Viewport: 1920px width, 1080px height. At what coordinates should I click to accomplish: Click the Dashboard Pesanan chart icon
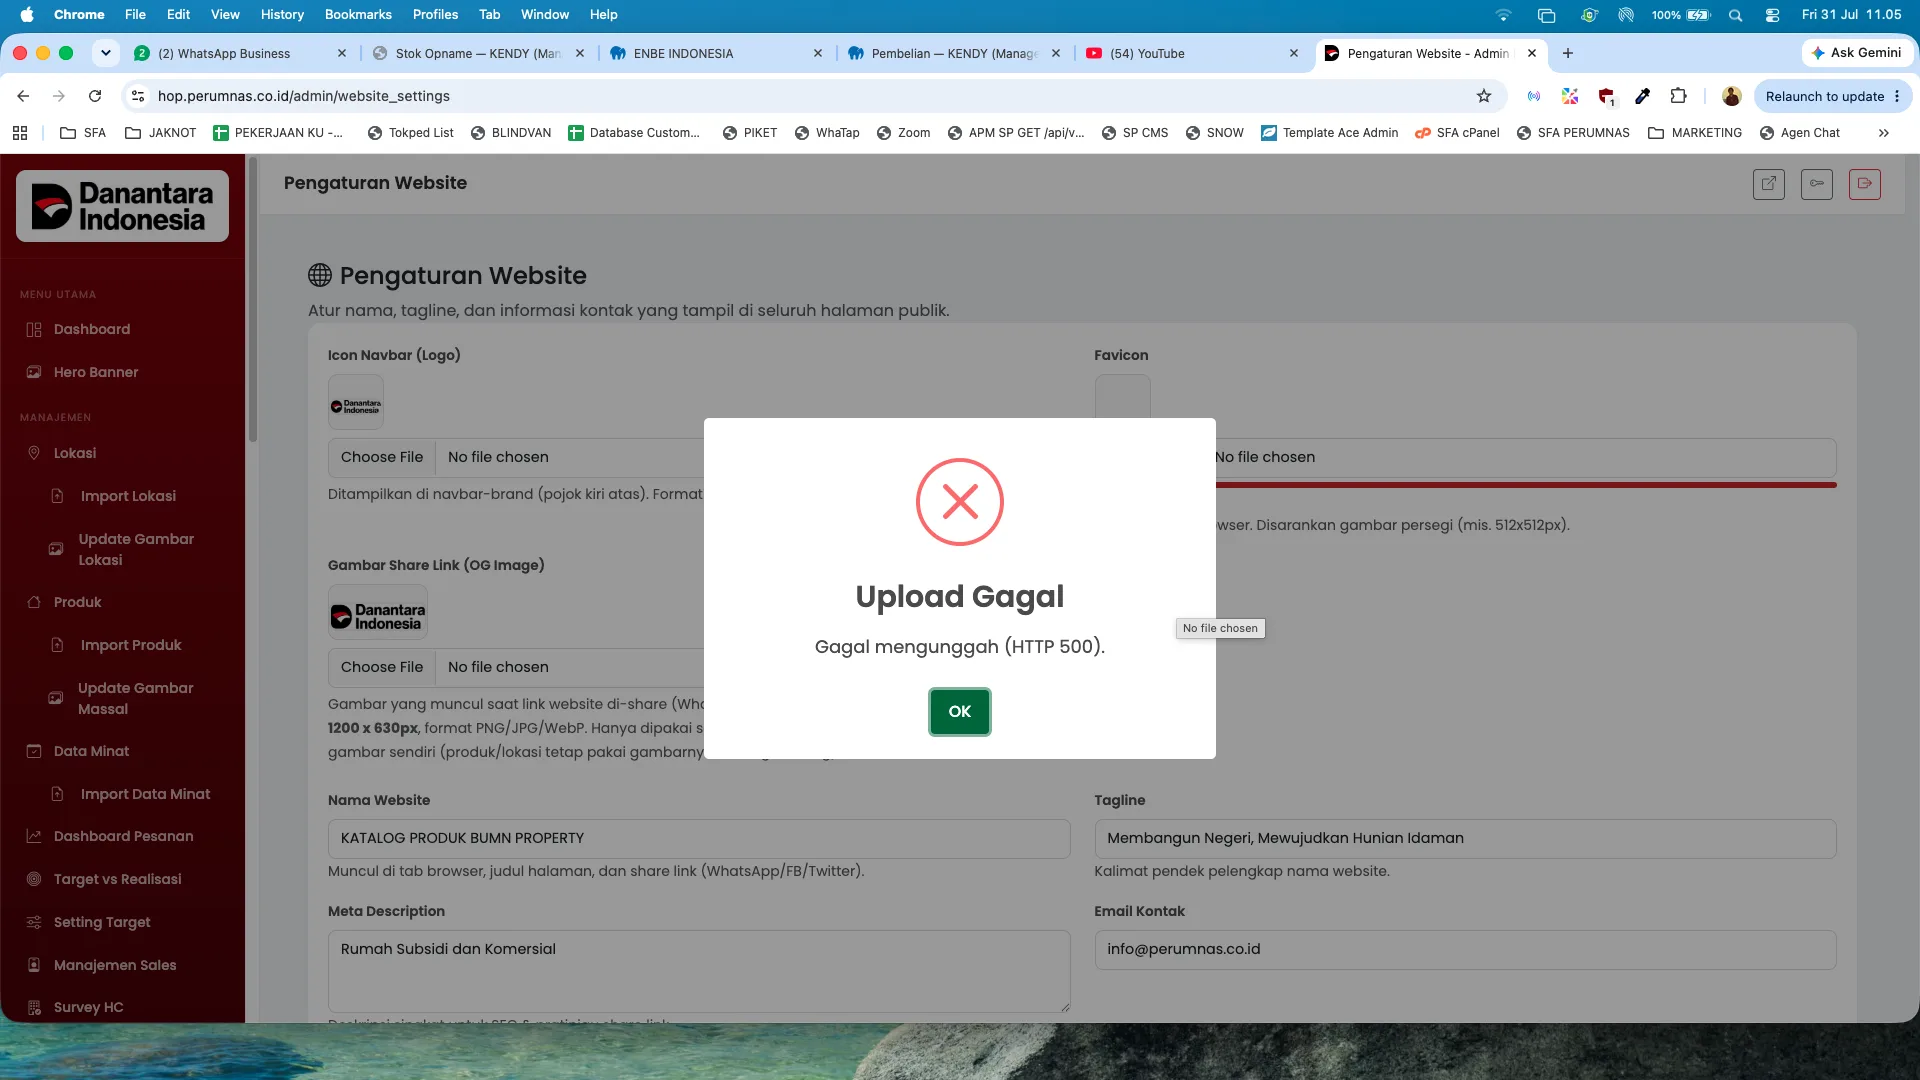pyautogui.click(x=34, y=836)
